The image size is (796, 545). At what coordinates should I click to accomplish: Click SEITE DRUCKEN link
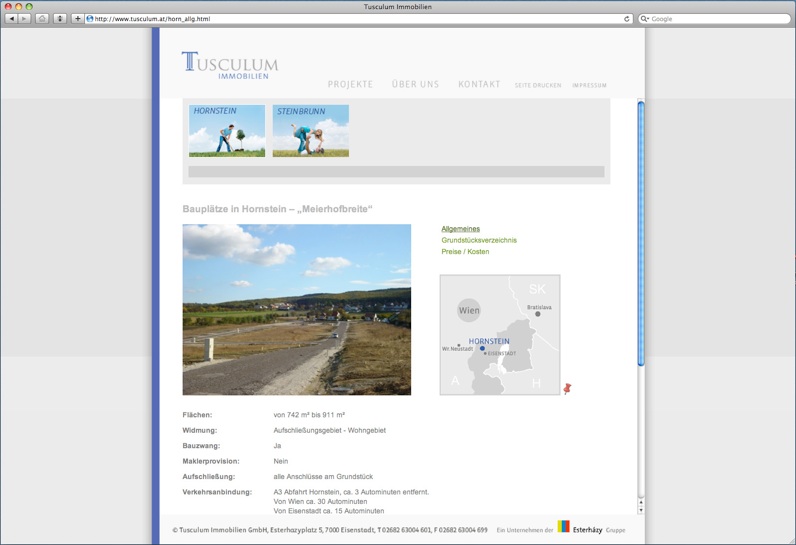[538, 85]
